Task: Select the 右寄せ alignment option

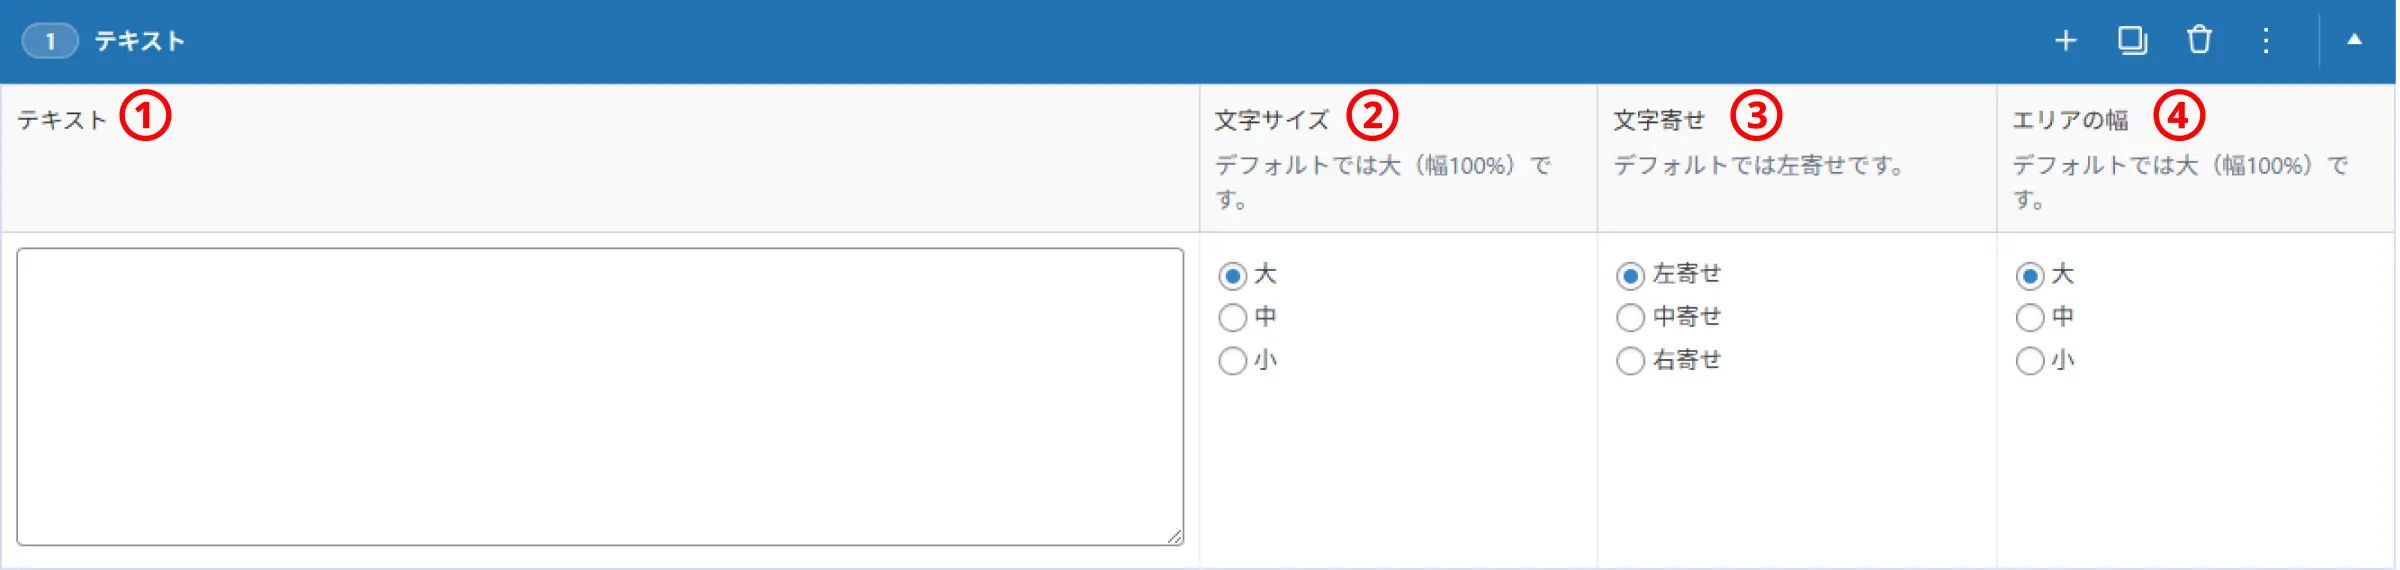Action: 1631,360
